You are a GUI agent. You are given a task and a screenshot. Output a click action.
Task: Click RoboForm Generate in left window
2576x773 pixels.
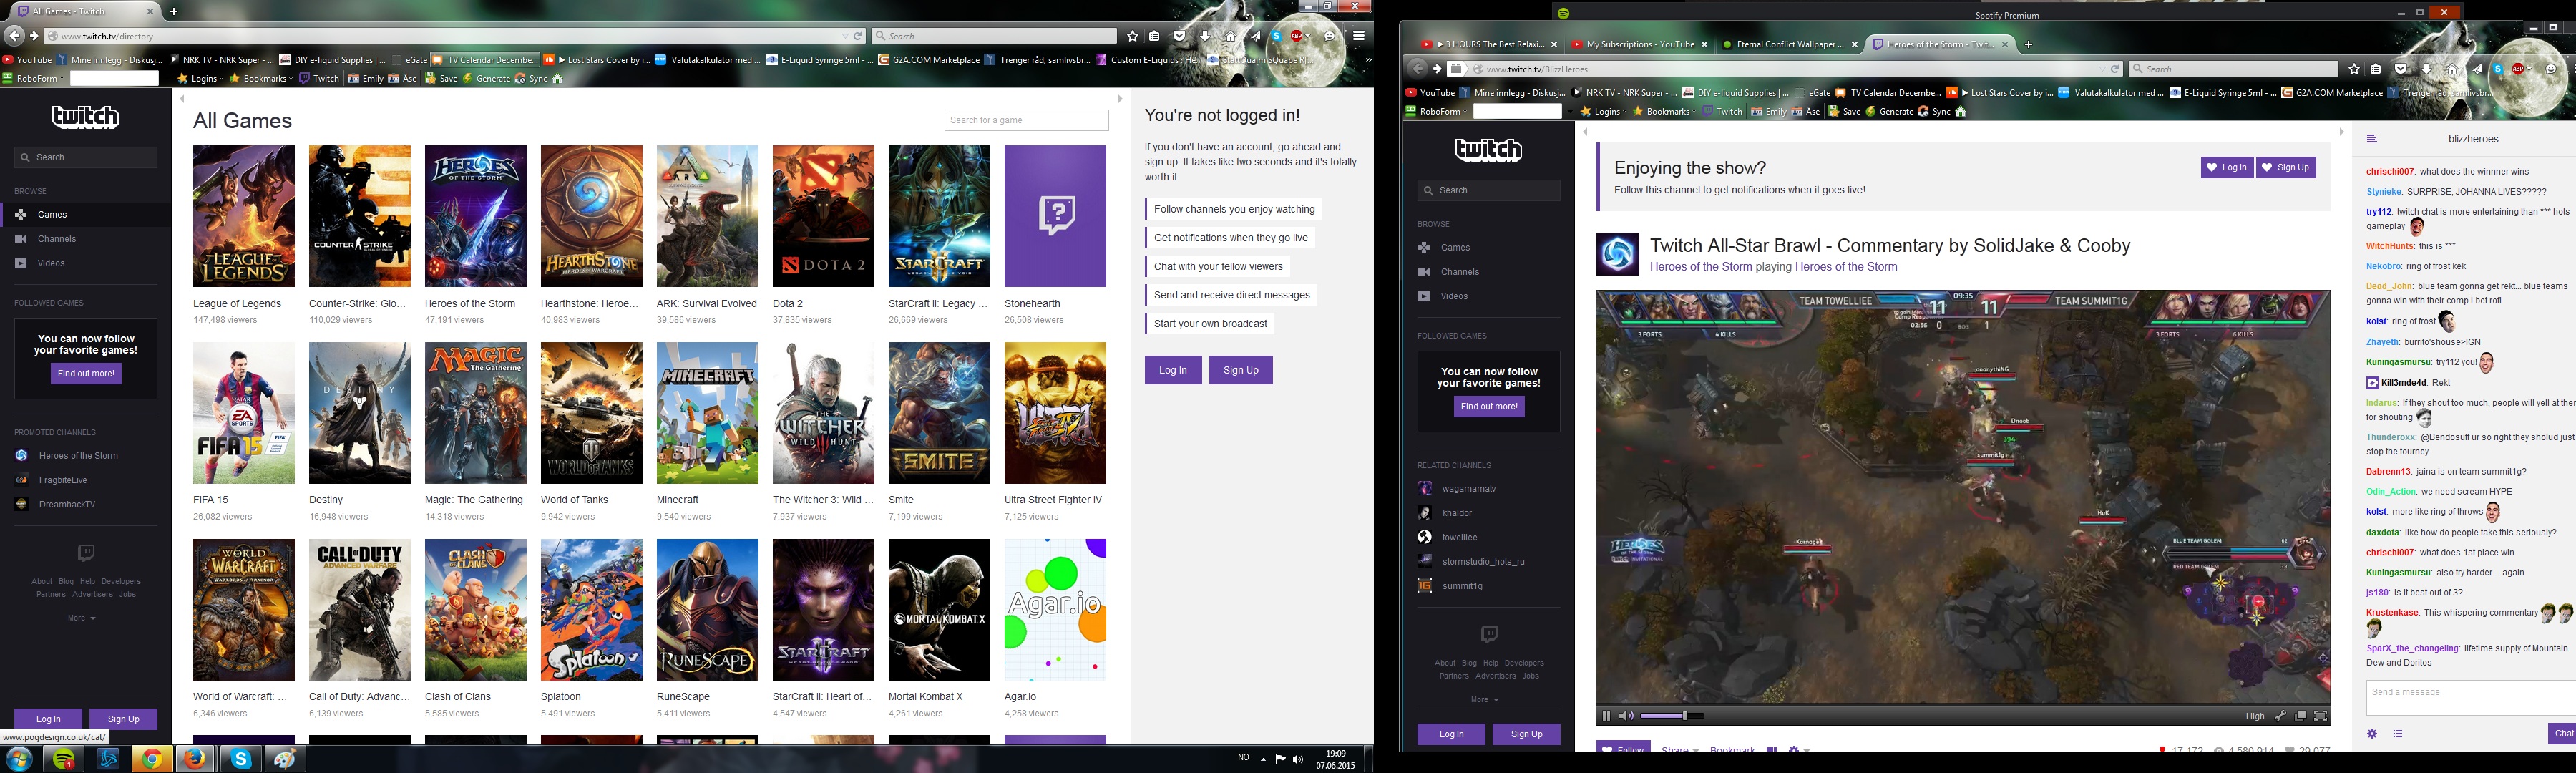tap(486, 79)
